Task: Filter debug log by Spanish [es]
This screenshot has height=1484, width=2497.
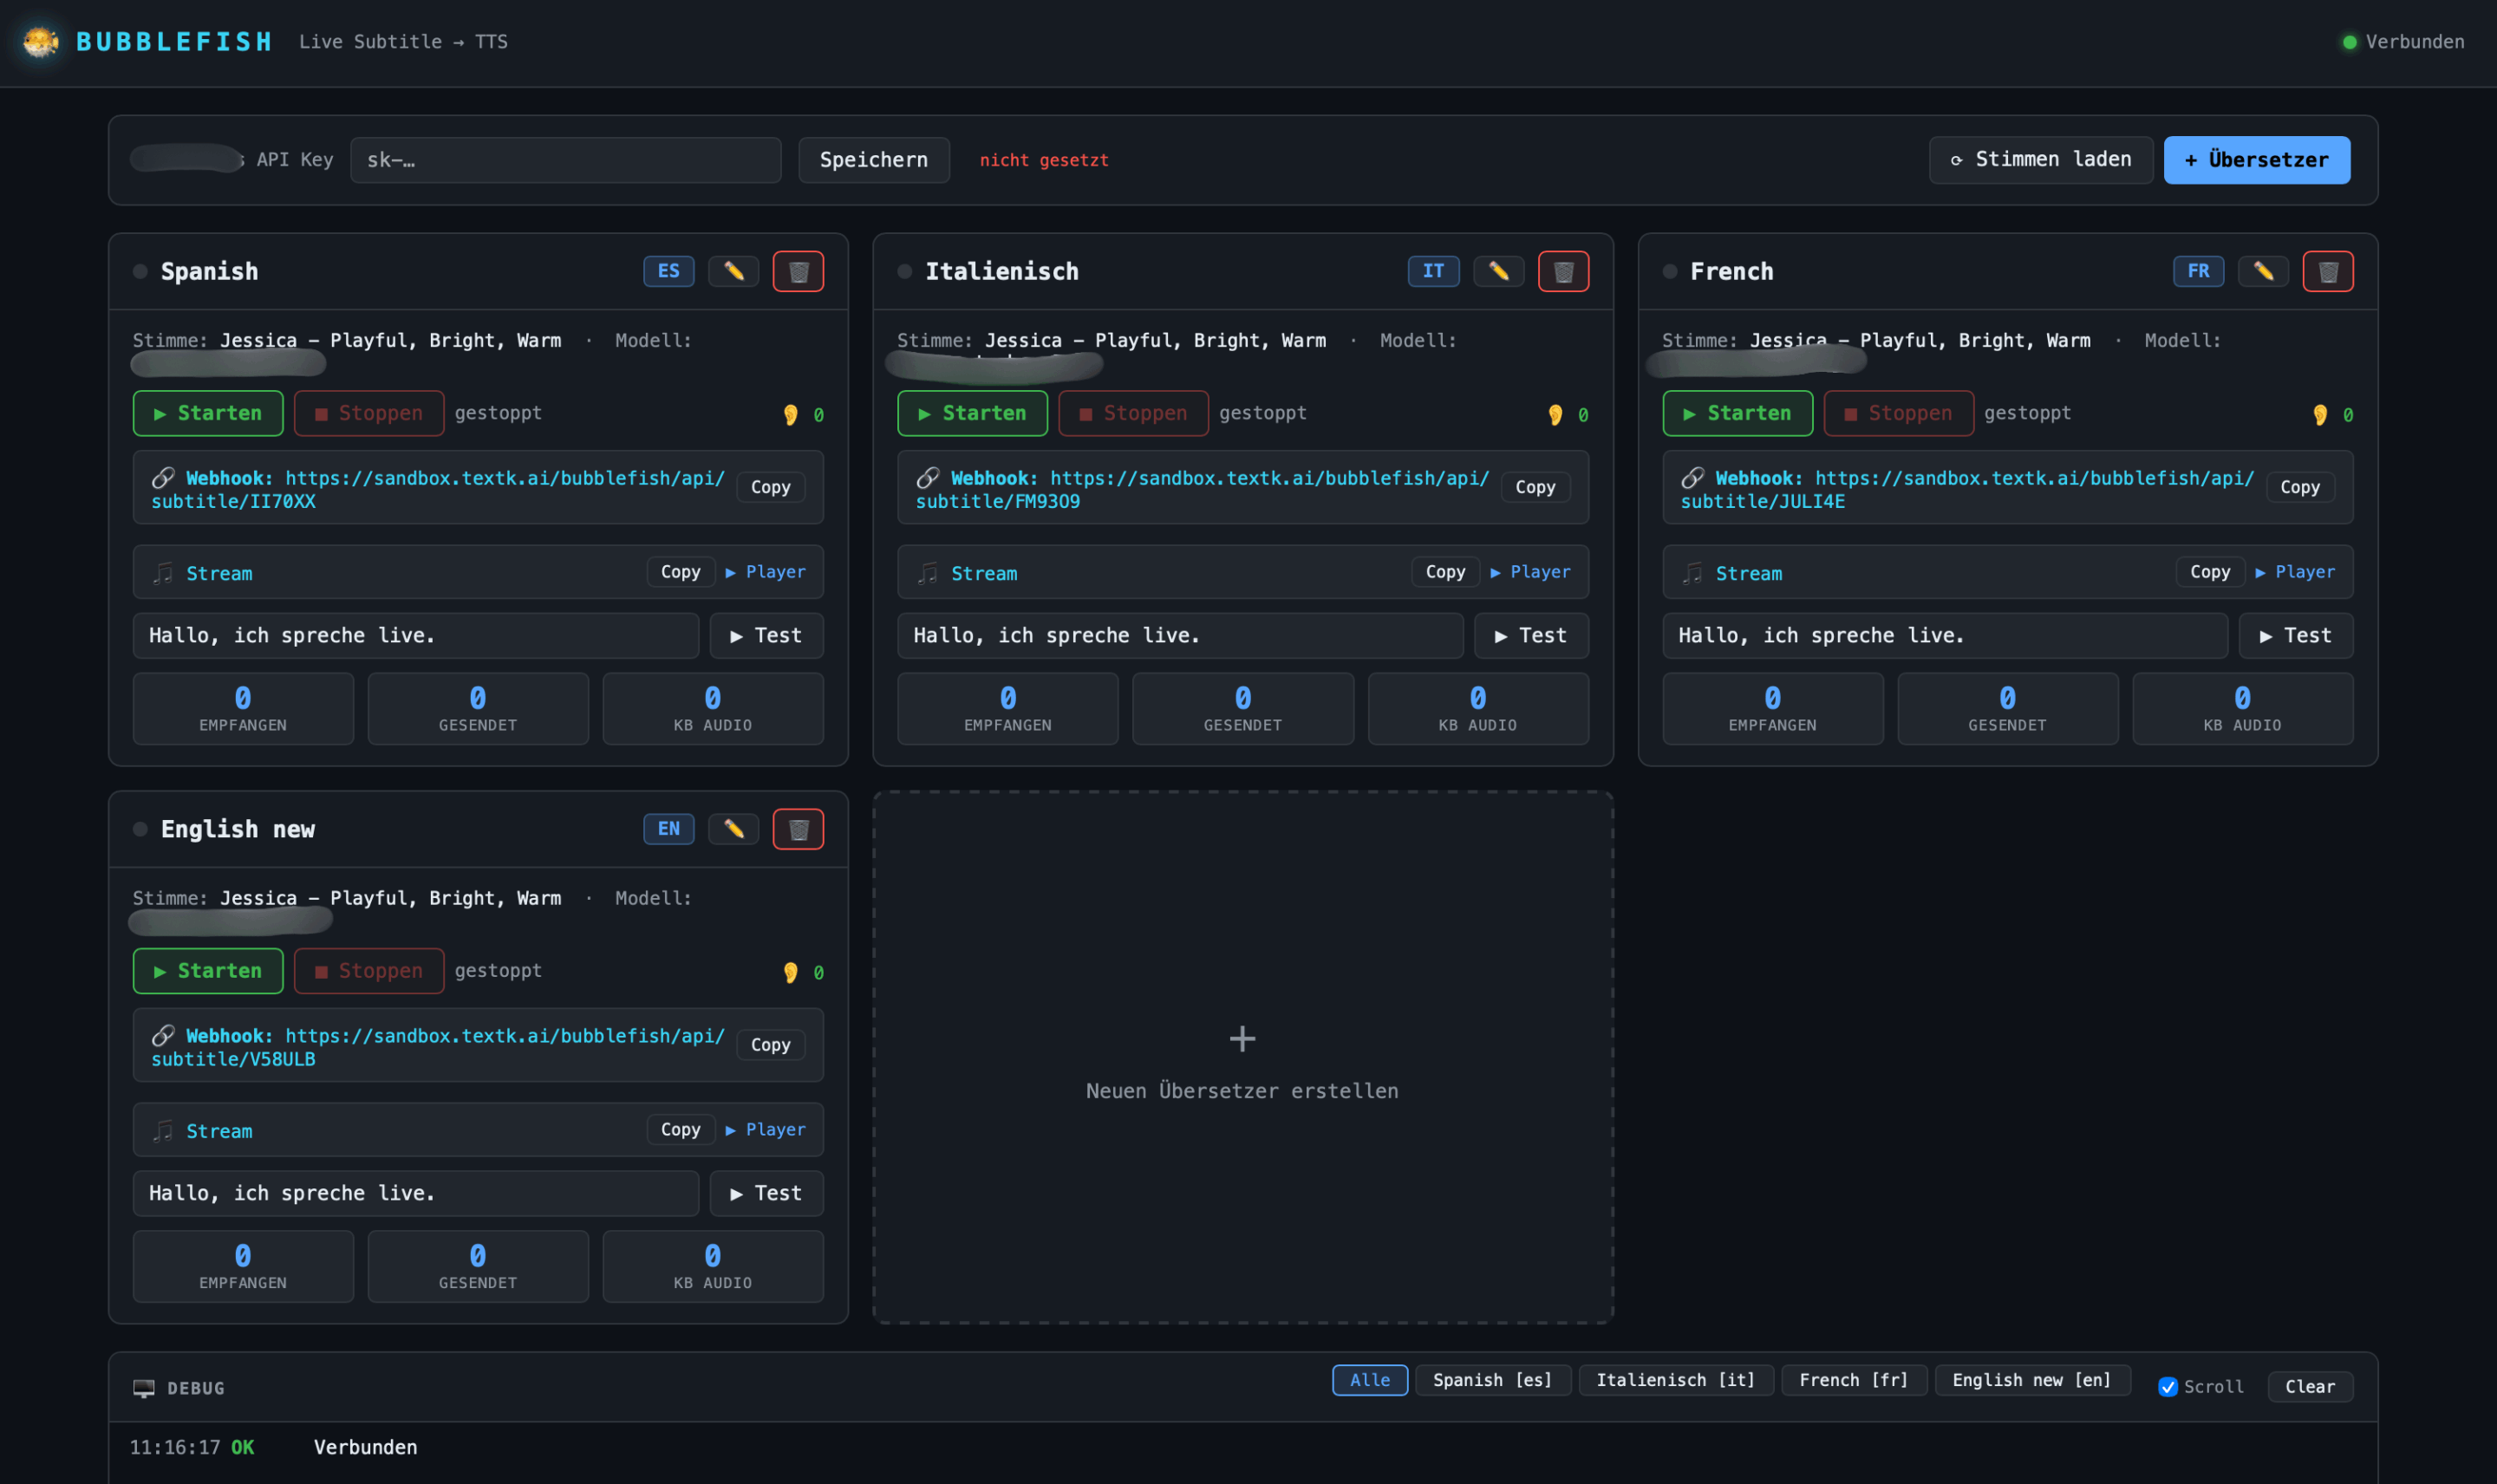Action: tap(1492, 1380)
